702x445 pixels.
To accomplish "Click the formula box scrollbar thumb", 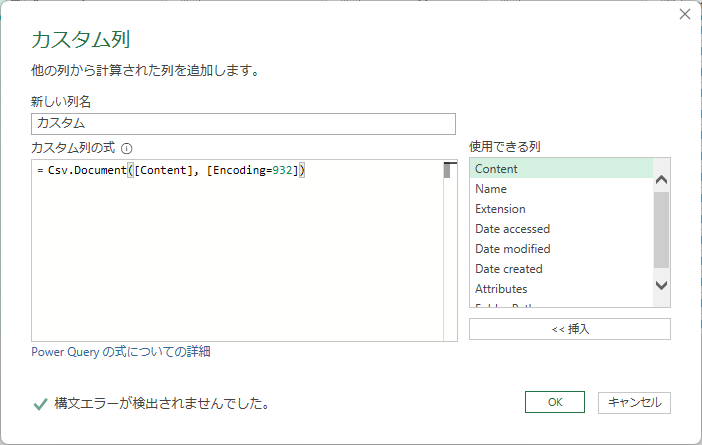I will coord(449,170).
